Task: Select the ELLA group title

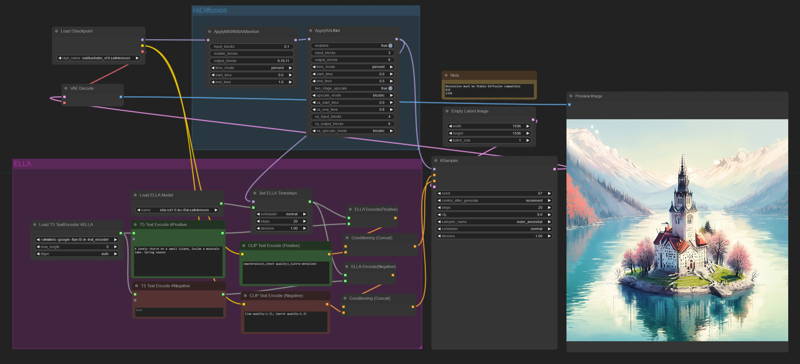Action: pyautogui.click(x=22, y=164)
